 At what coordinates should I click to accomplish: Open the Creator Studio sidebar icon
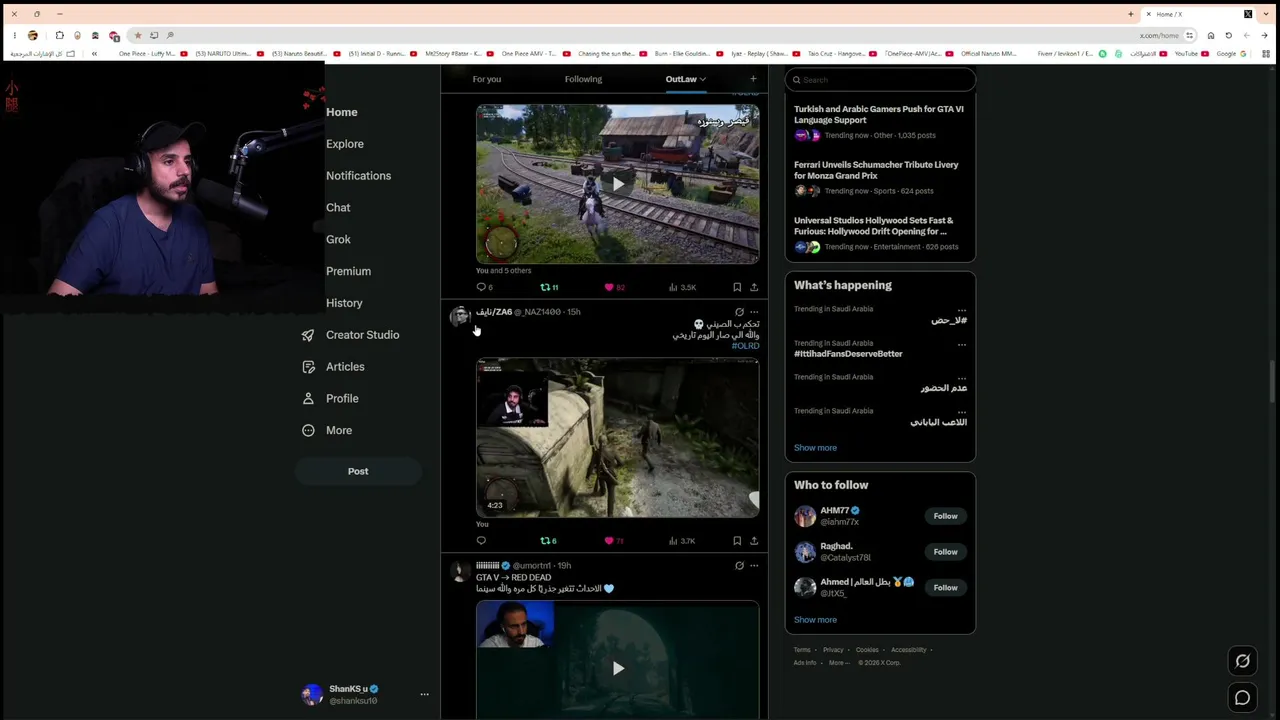point(308,335)
